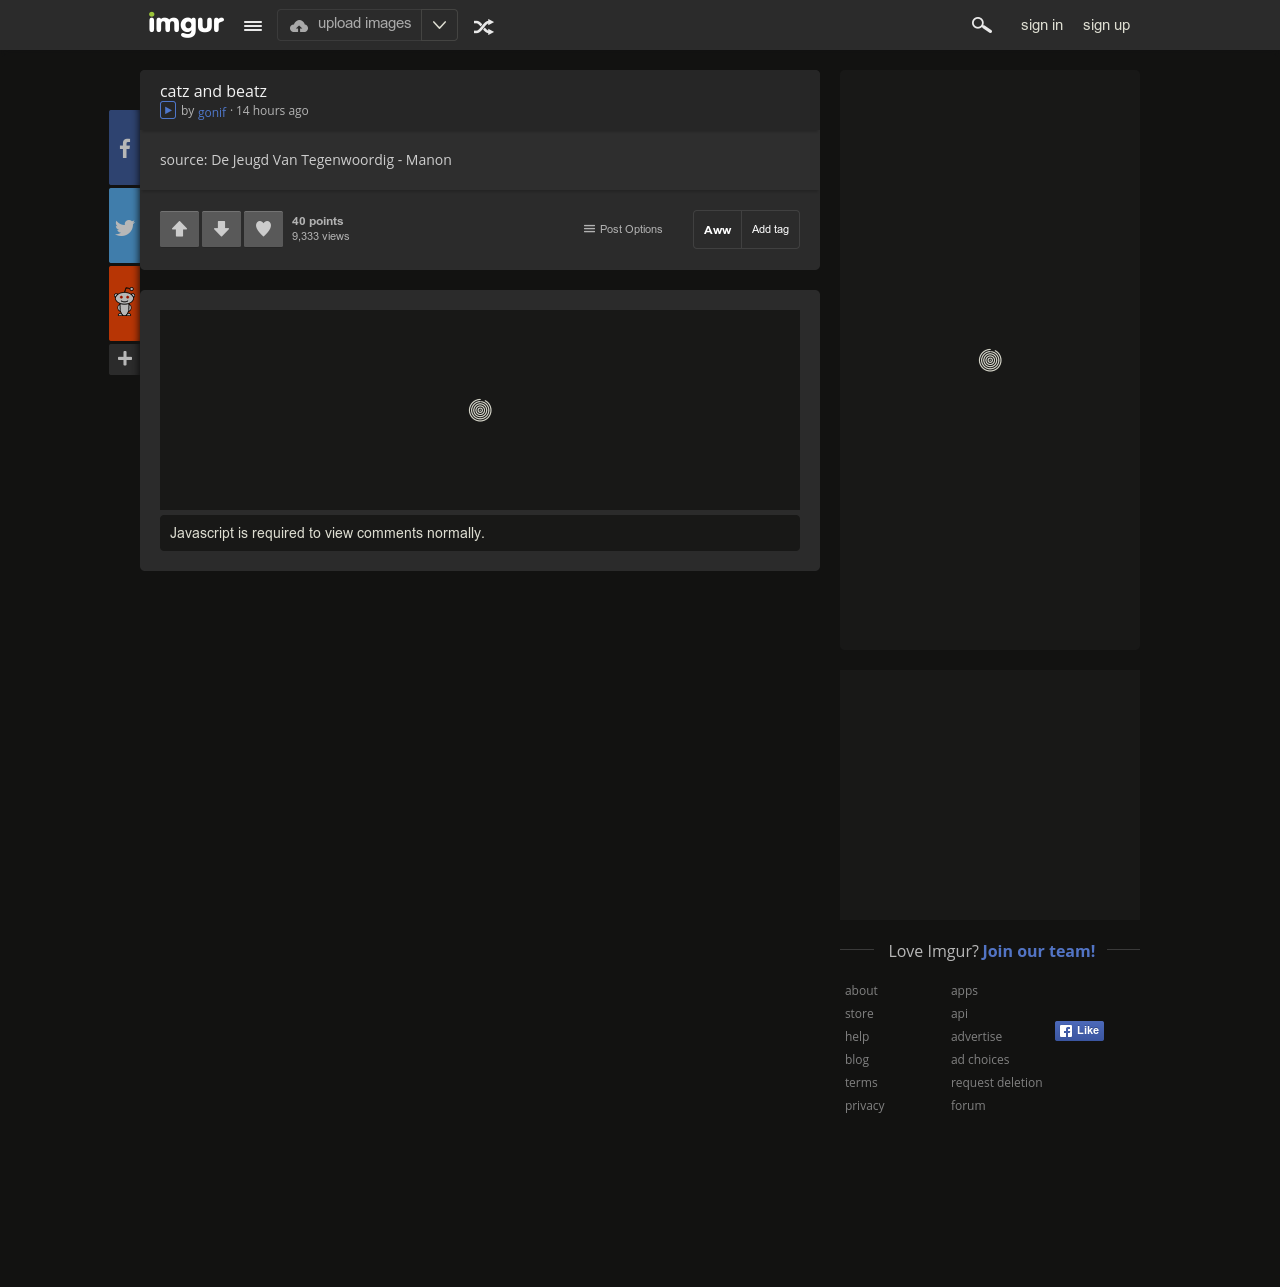The width and height of the screenshot is (1280, 1287).
Task: Load a random post with the shuffle icon
Action: tap(484, 27)
